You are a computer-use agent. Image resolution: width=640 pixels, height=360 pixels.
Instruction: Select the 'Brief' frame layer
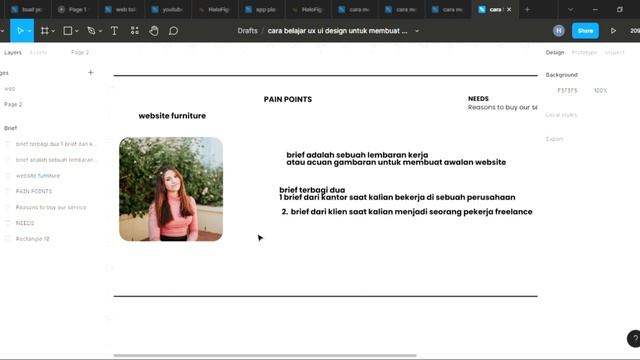[11, 128]
